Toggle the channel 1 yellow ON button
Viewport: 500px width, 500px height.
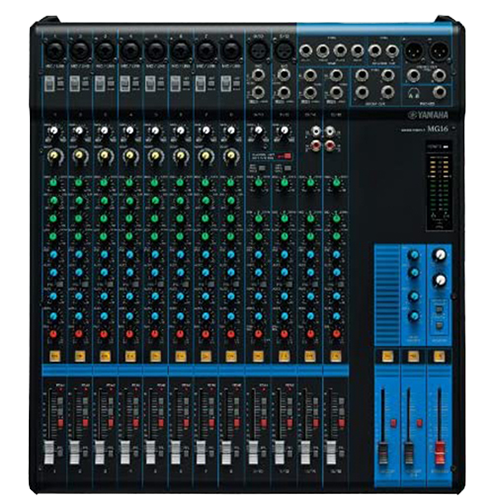pos(54,356)
